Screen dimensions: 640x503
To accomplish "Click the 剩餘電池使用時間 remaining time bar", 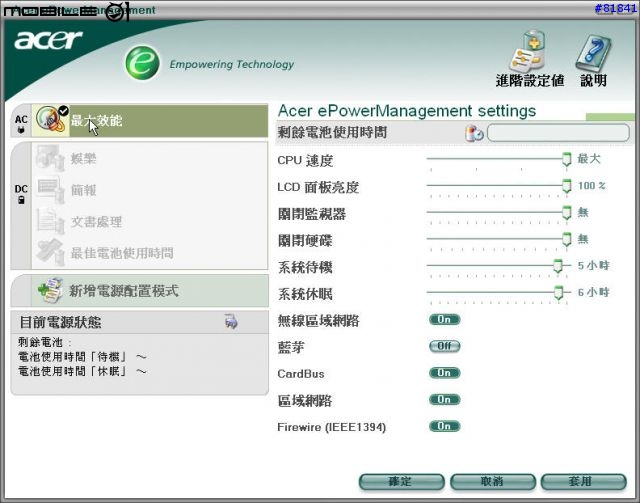I will coord(558,133).
